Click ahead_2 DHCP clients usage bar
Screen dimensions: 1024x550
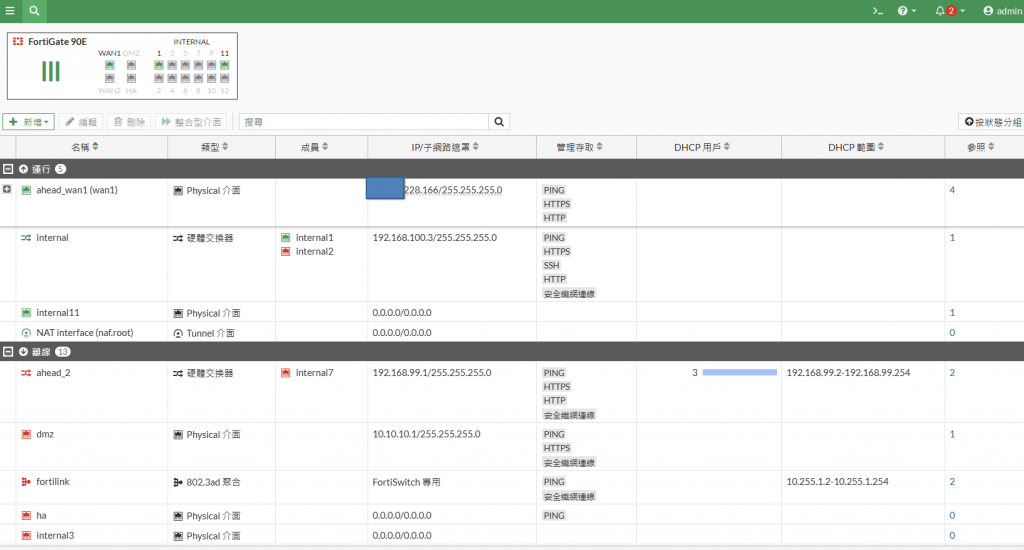tap(740, 372)
